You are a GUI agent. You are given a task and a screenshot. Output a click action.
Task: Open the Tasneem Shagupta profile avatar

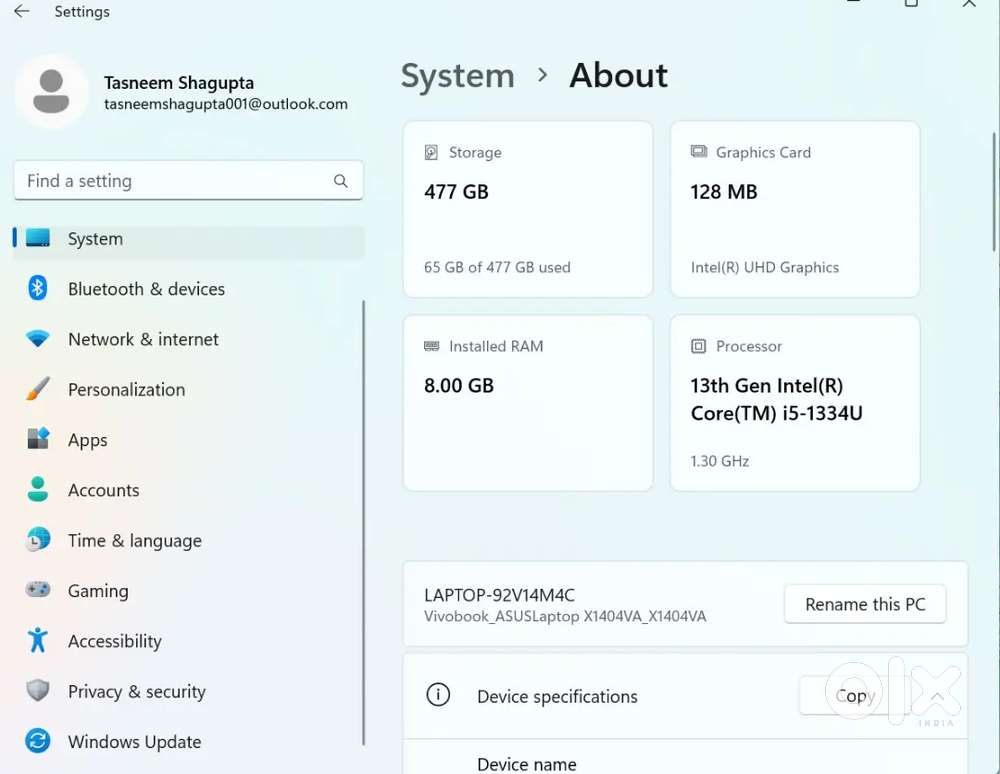pyautogui.click(x=51, y=92)
